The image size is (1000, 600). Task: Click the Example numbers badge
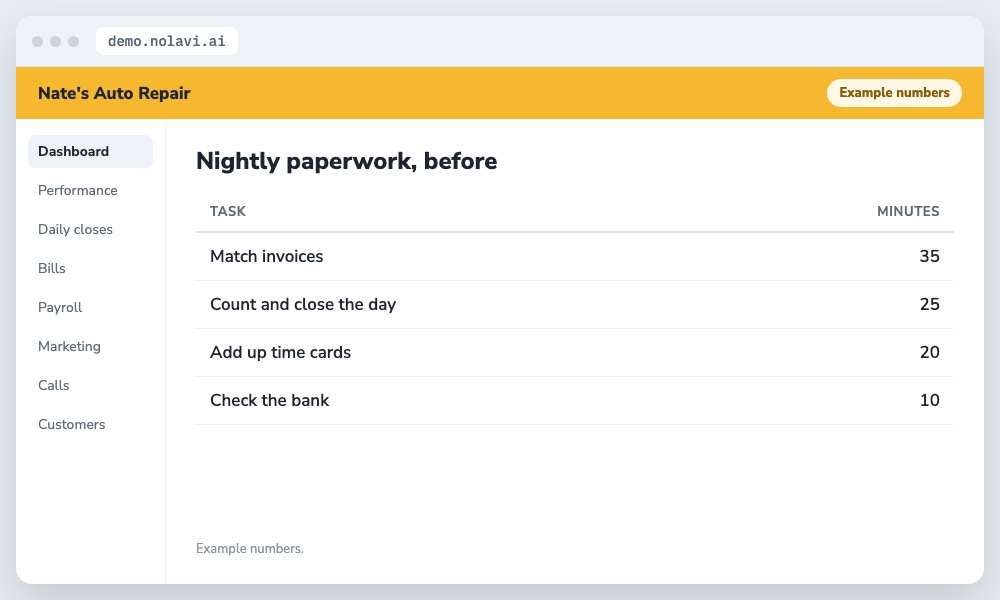pyautogui.click(x=894, y=92)
